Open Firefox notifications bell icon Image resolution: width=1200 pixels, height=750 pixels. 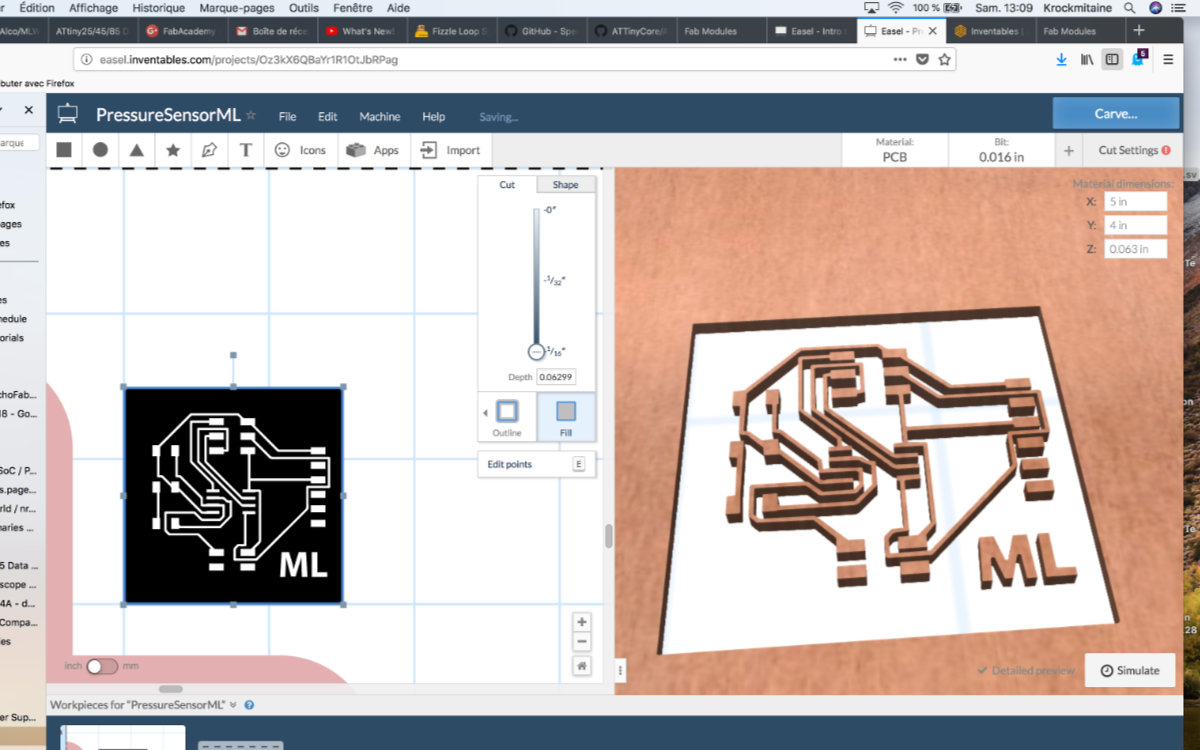1138,59
